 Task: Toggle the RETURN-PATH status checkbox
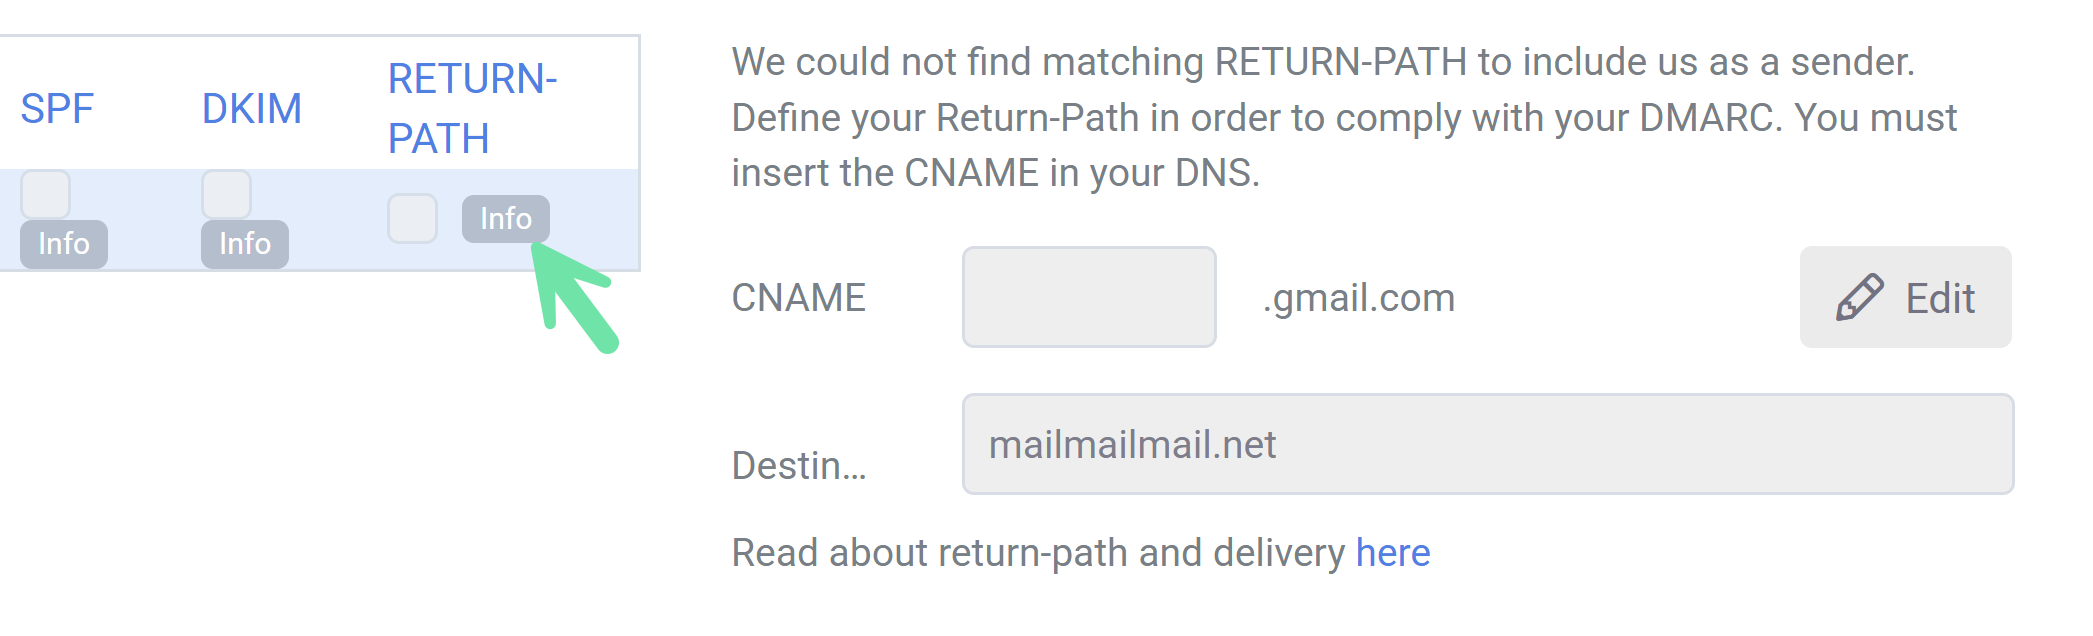click(x=412, y=219)
